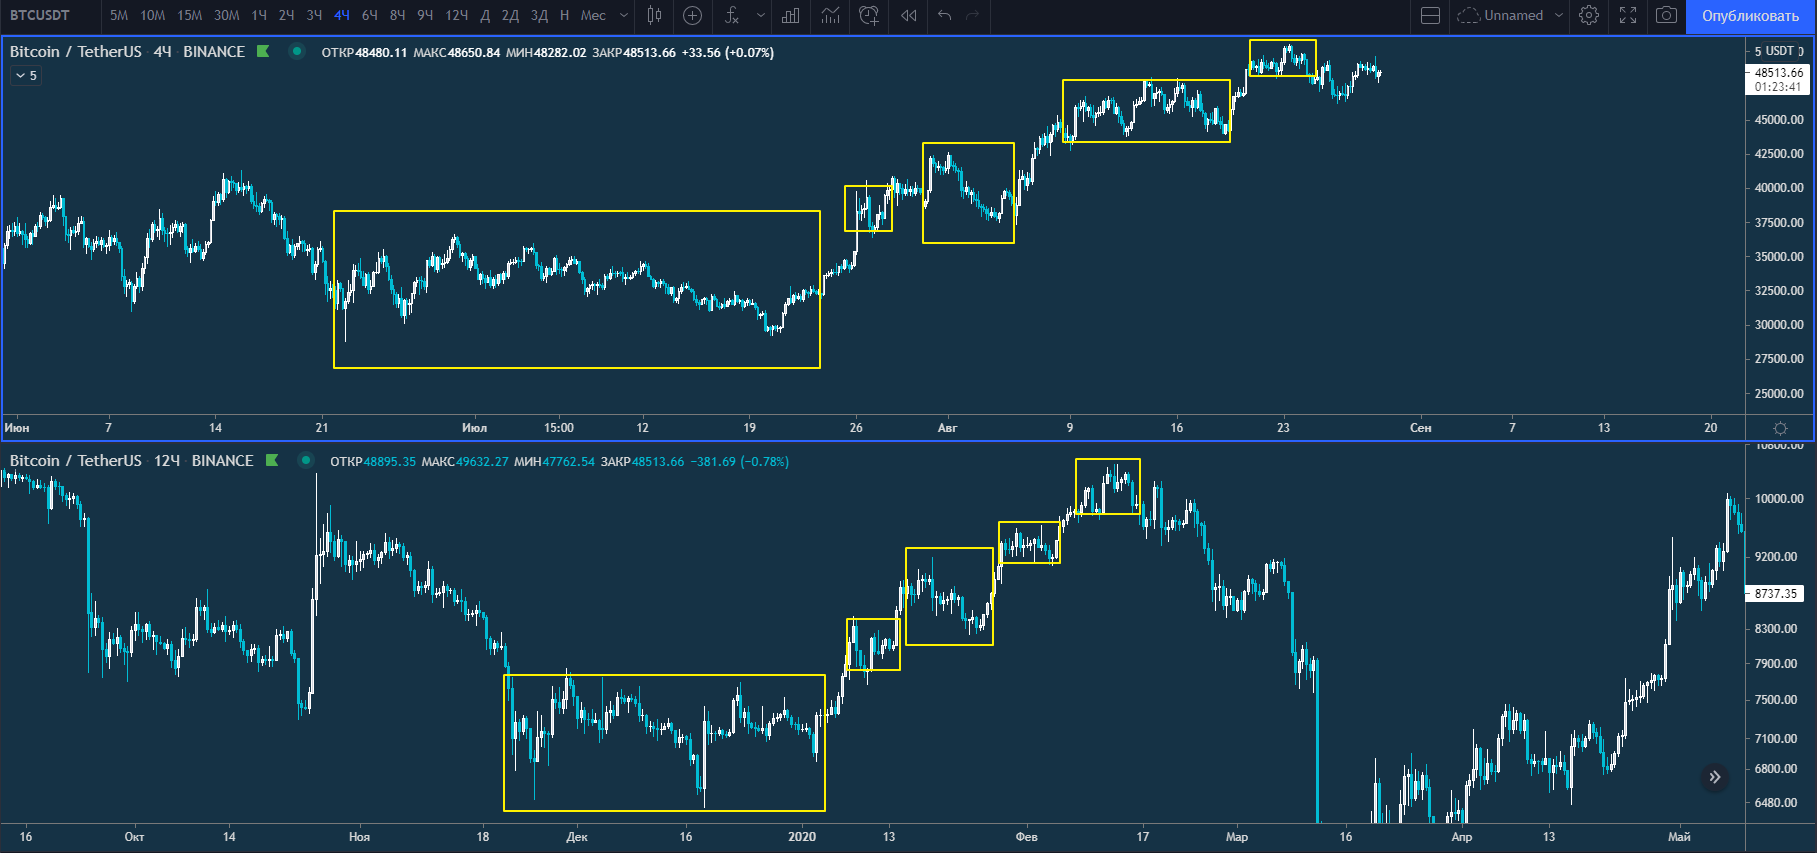1817x853 pixels.
Task: Select the 1Ч timeframe
Action: coord(259,15)
